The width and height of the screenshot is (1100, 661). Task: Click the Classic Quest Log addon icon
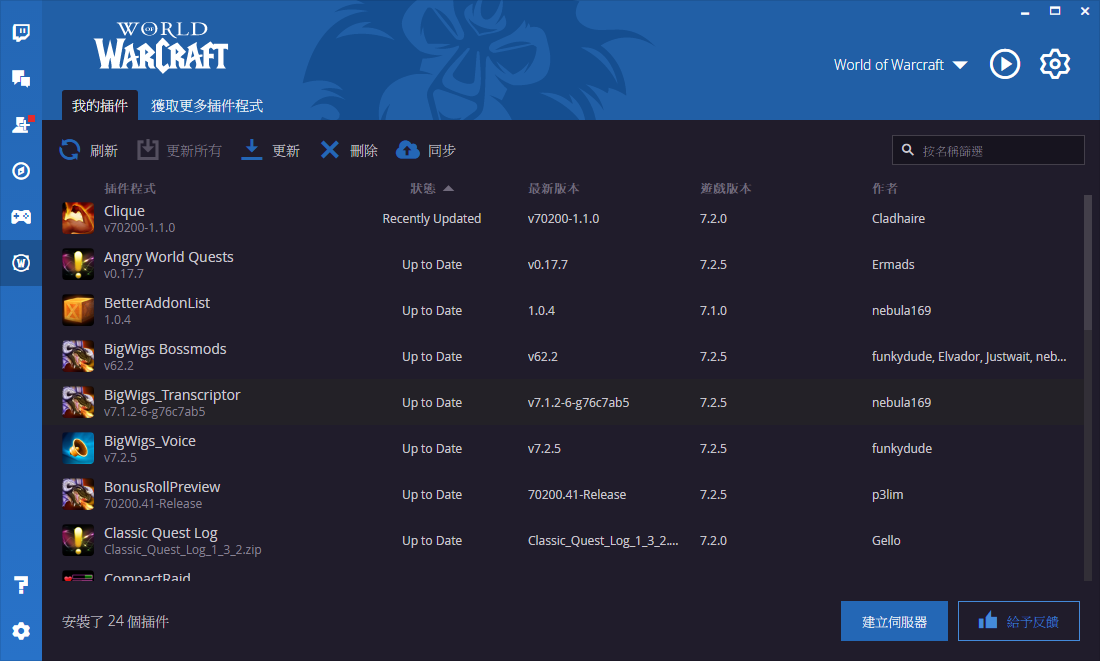coord(78,540)
